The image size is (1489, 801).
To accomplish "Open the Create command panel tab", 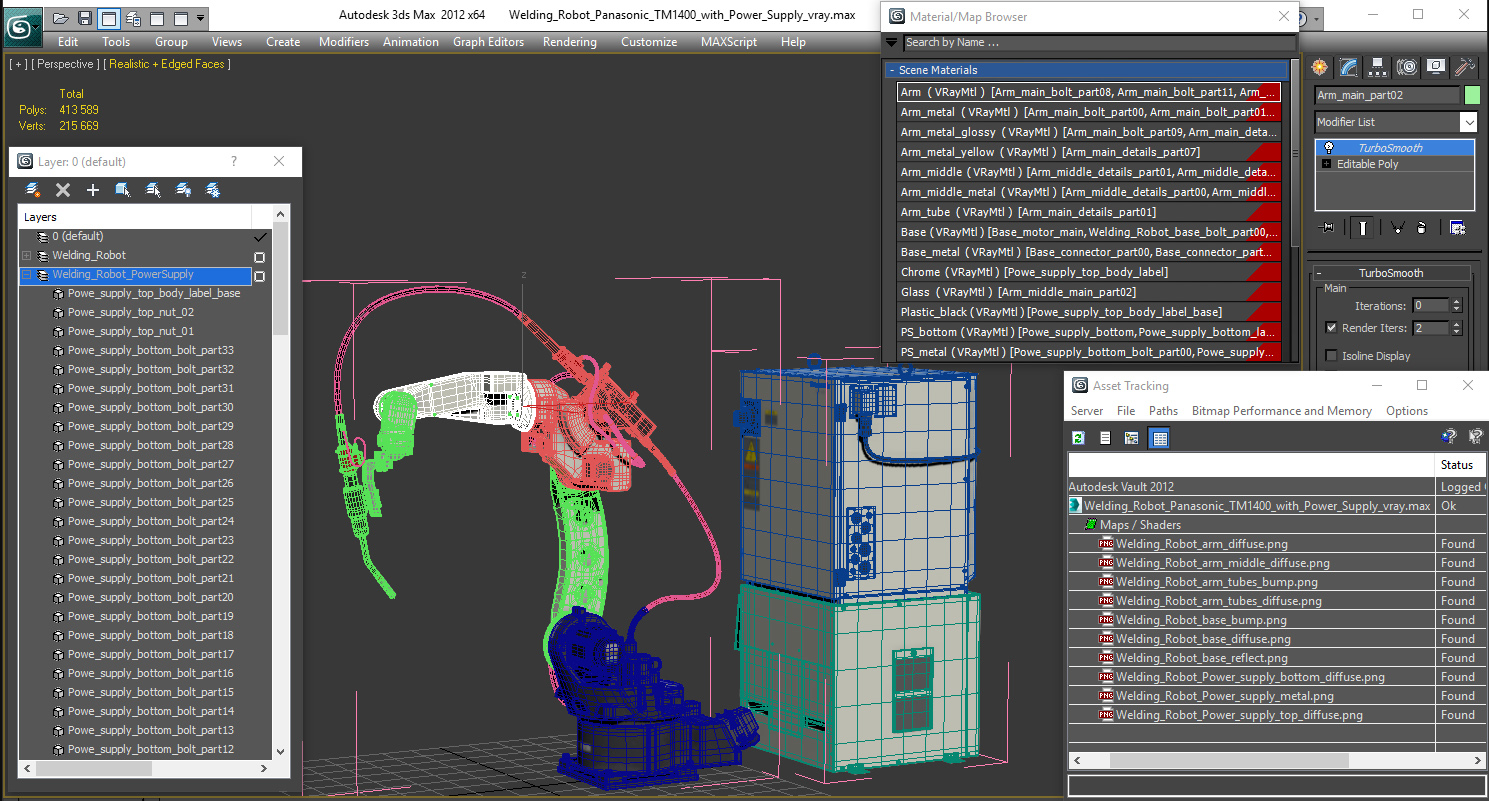I will (x=1320, y=67).
